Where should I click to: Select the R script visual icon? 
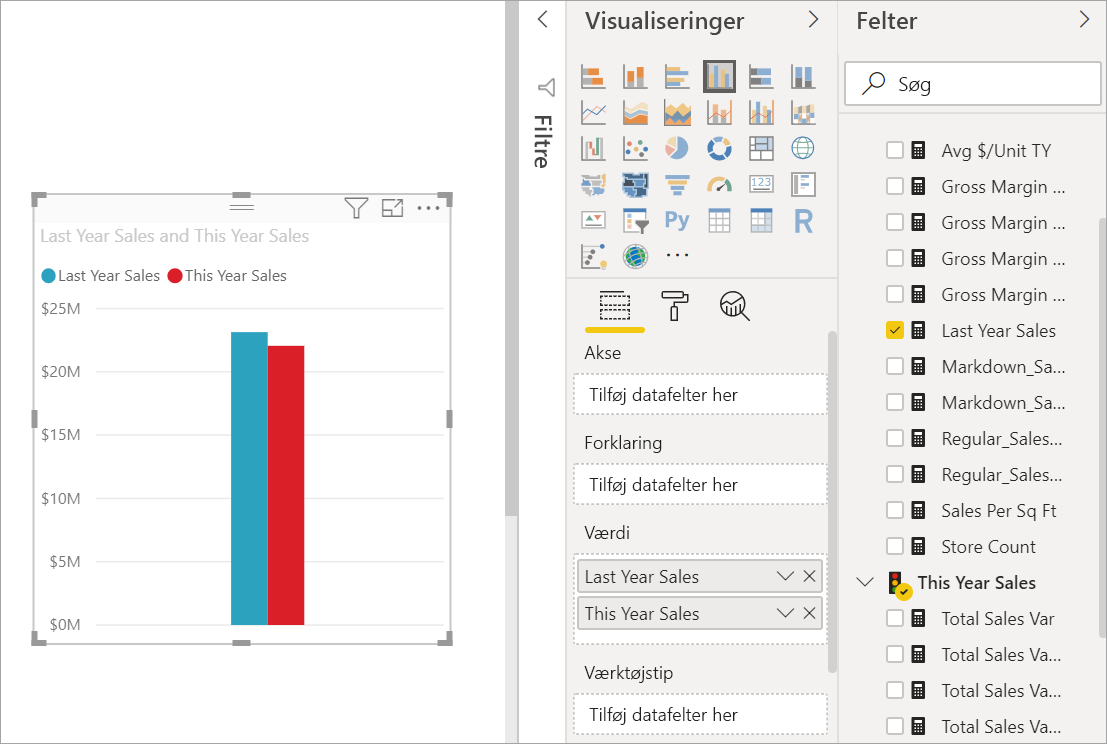[x=803, y=221]
